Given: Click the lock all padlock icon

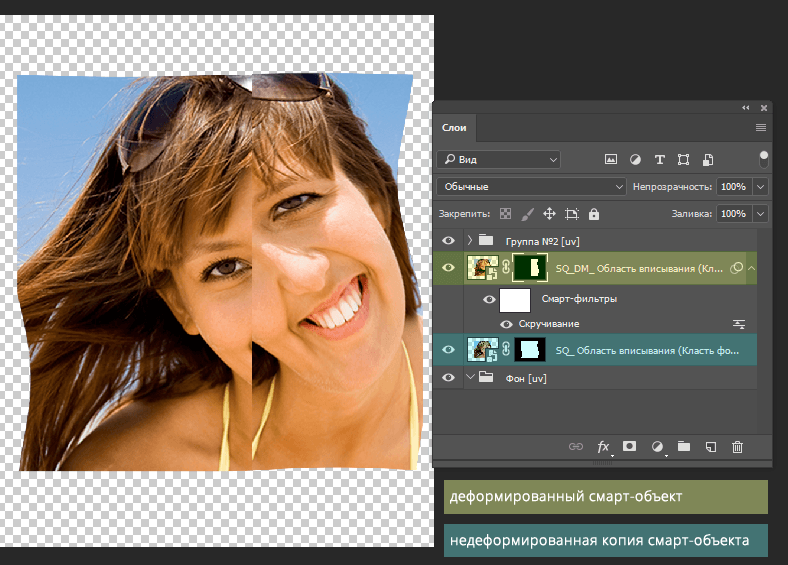Looking at the screenshot, I should pos(594,214).
